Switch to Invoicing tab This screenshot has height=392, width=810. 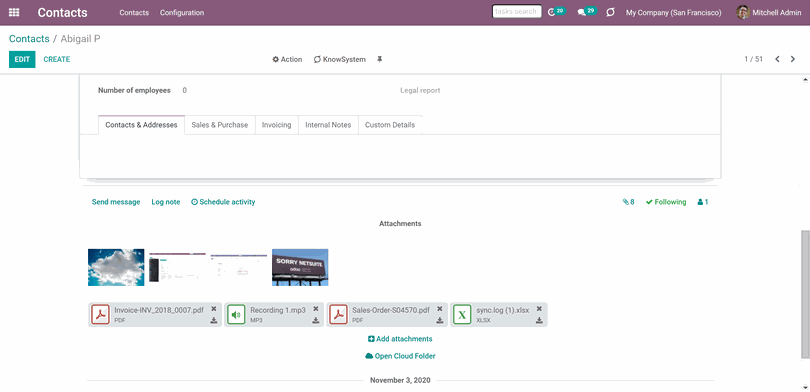[277, 125]
